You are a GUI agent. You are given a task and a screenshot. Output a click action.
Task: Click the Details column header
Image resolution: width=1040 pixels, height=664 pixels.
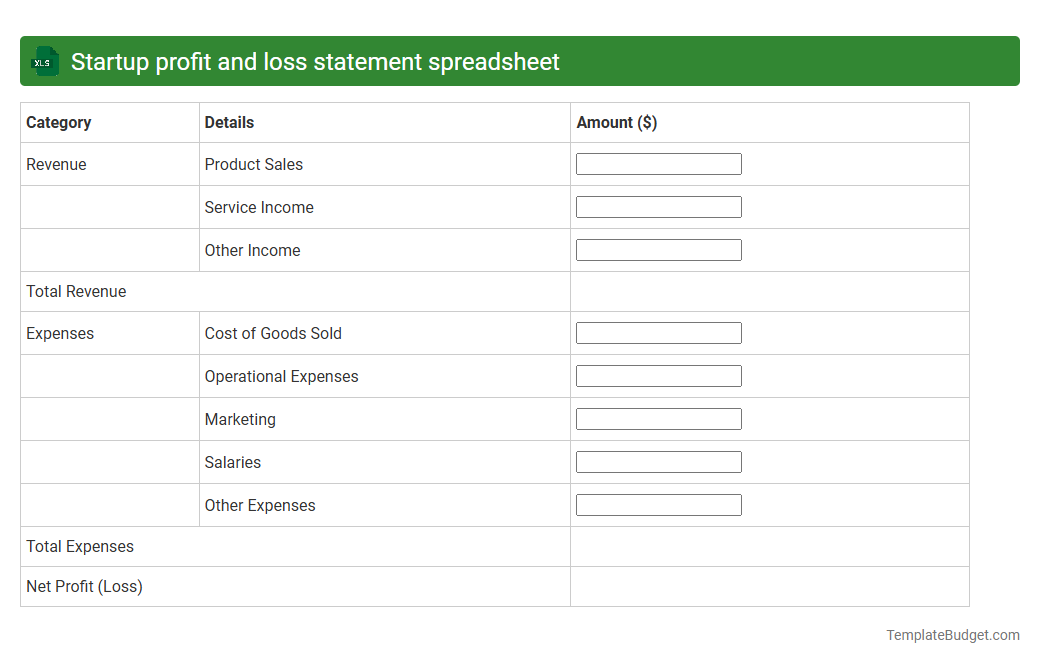tap(229, 122)
